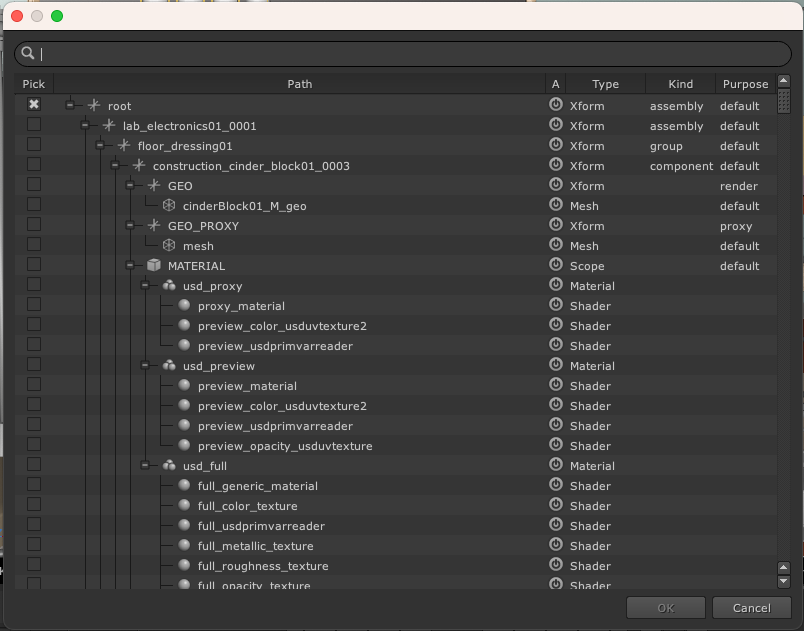Check the Pick box for floor_dressing01
The image size is (804, 631).
pyautogui.click(x=34, y=145)
